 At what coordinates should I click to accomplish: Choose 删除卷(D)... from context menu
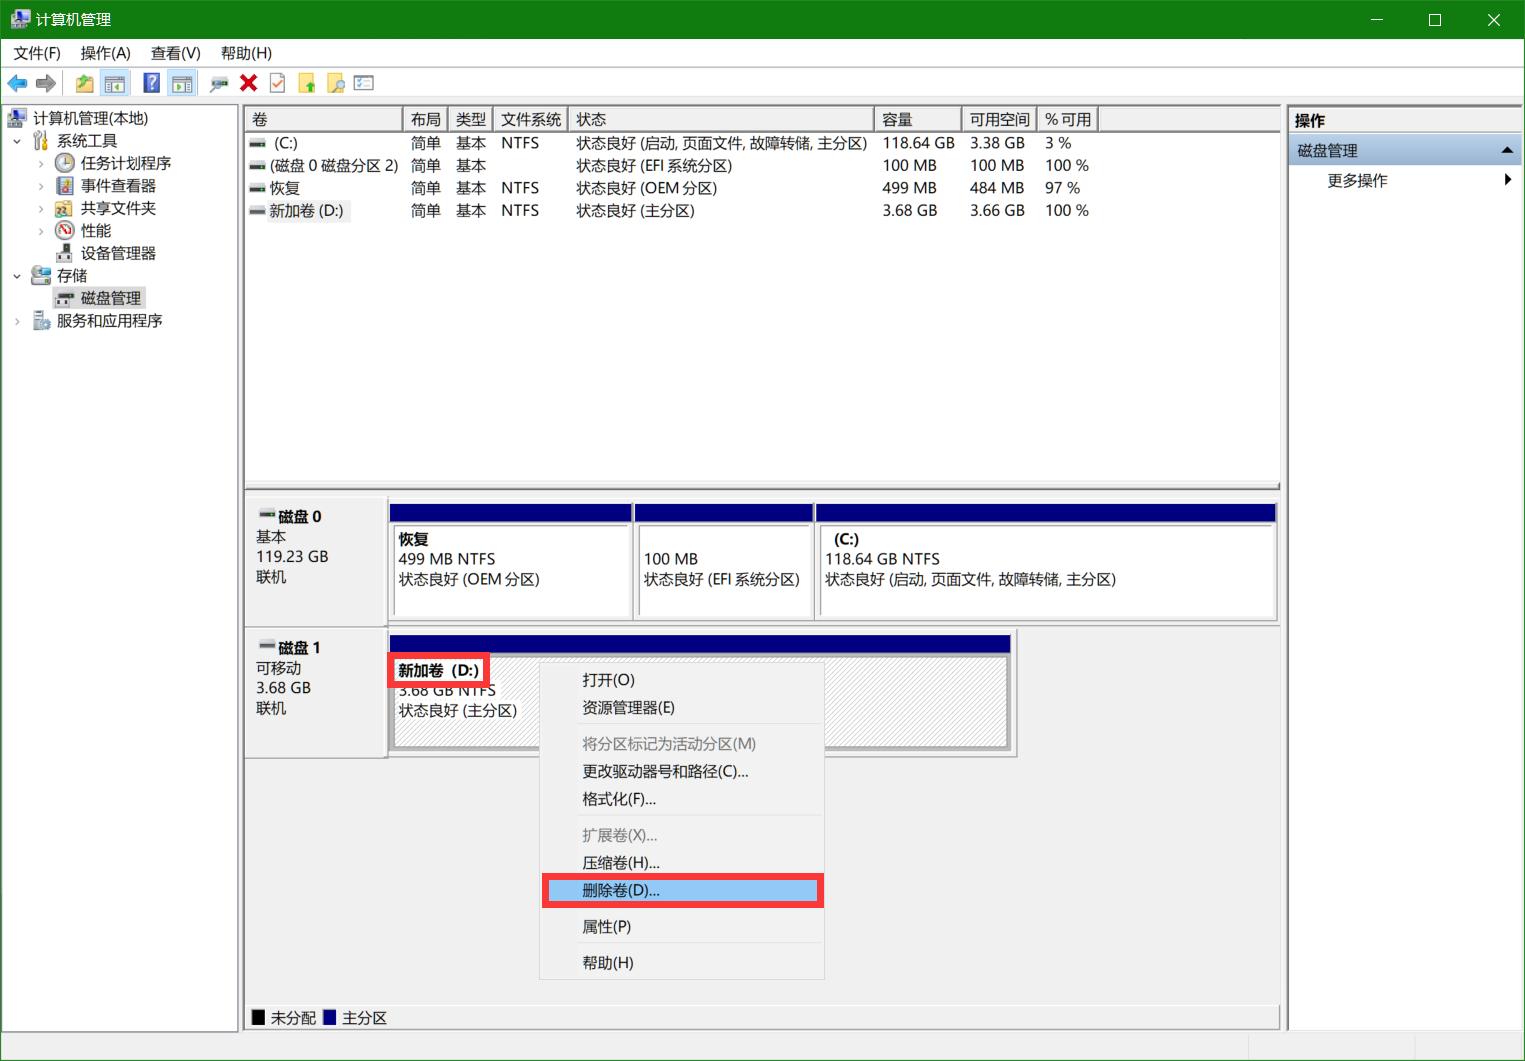pos(683,890)
